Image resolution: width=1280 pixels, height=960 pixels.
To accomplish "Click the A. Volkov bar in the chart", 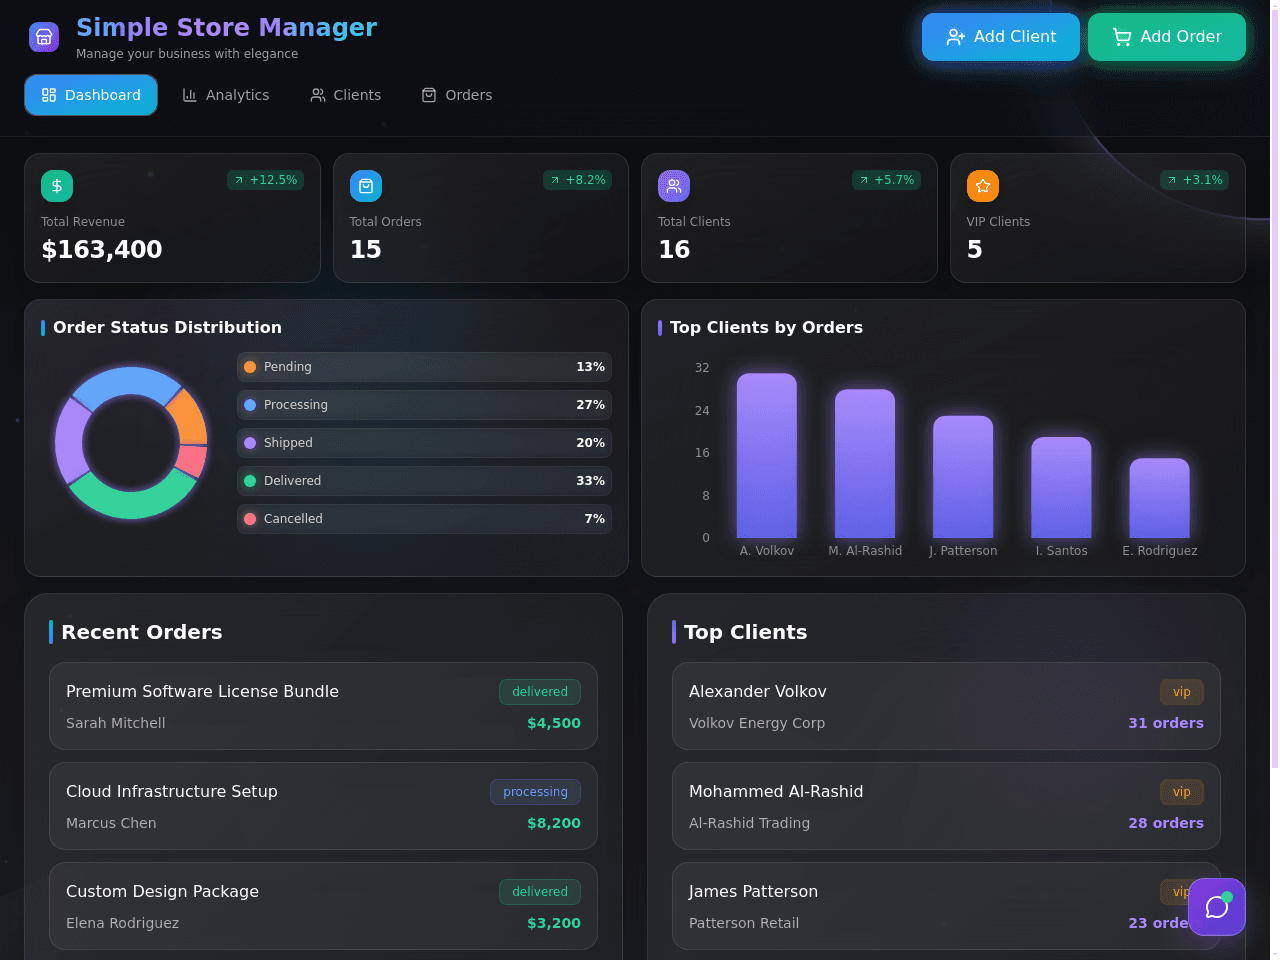I will pyautogui.click(x=767, y=456).
